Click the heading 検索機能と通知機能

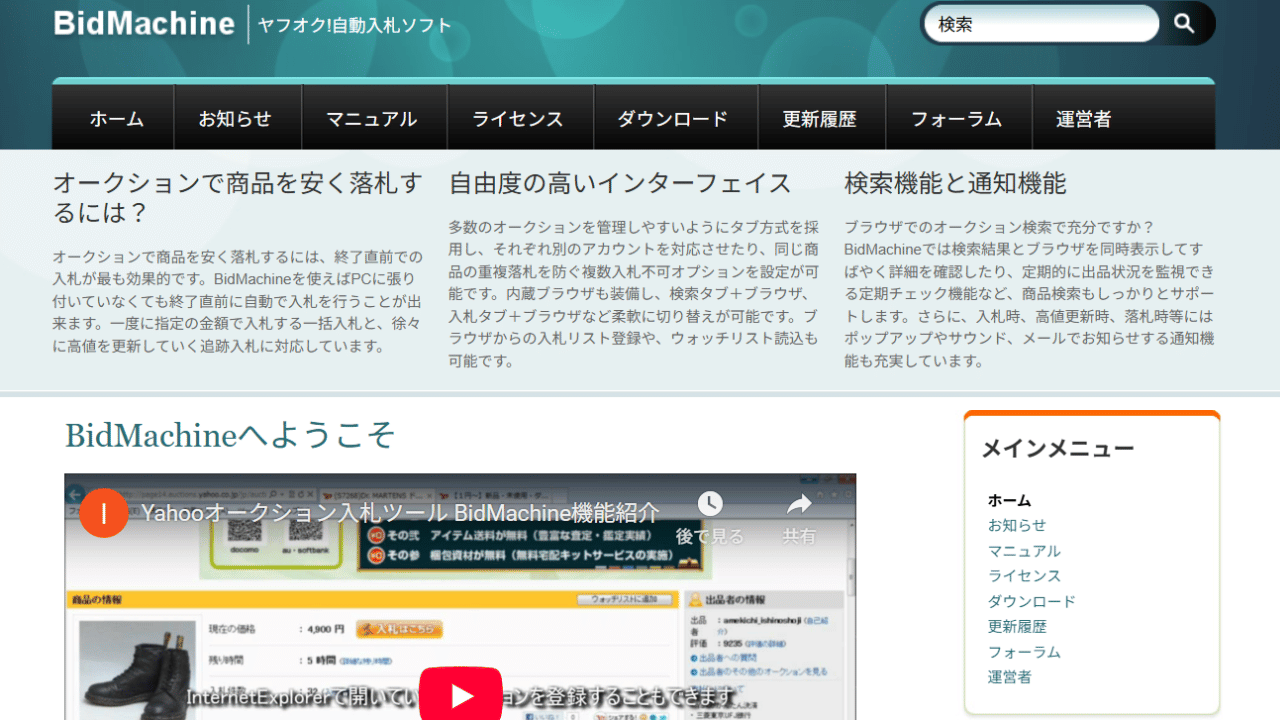(x=955, y=183)
